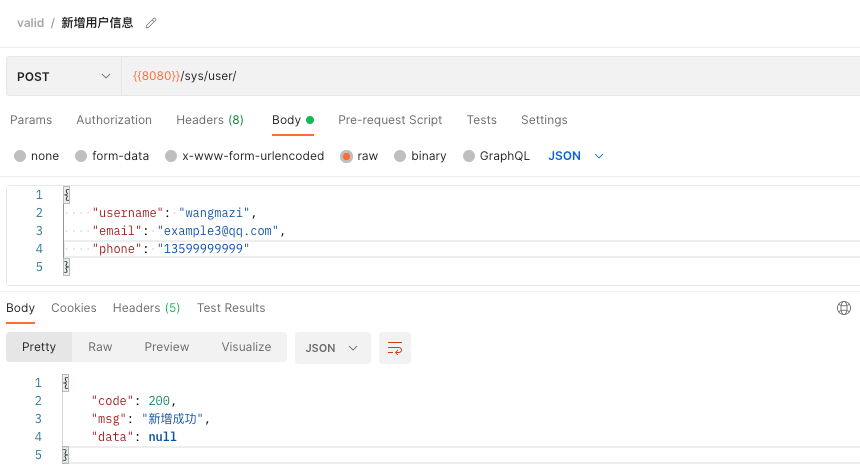This screenshot has width=860, height=467.
Task: Switch to the Params tab
Action: [31, 120]
